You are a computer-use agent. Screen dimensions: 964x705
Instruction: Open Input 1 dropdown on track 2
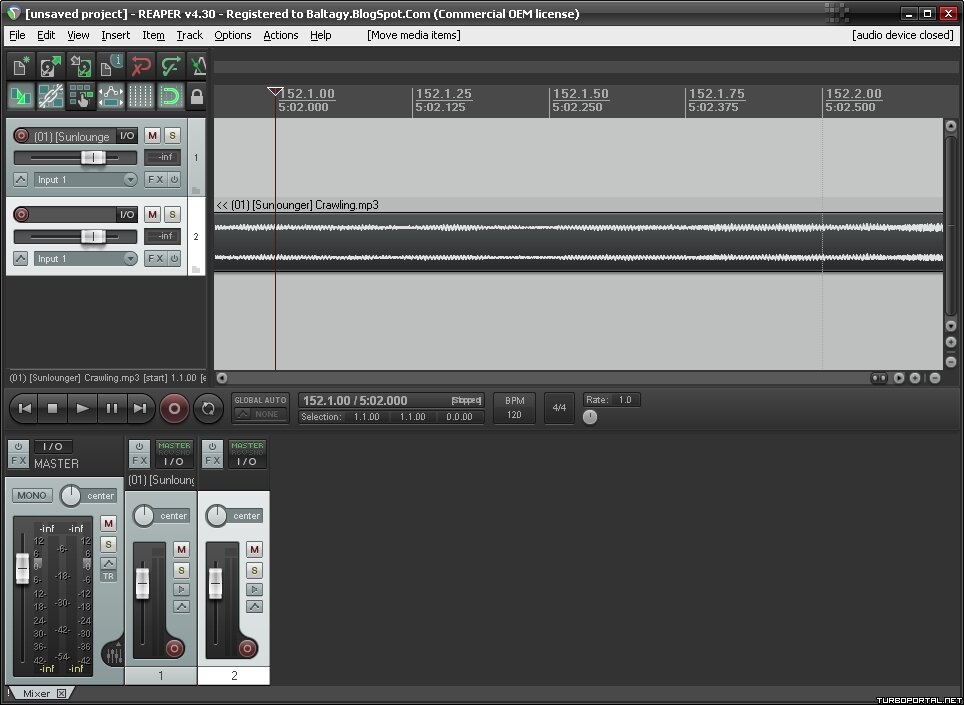tap(85, 258)
